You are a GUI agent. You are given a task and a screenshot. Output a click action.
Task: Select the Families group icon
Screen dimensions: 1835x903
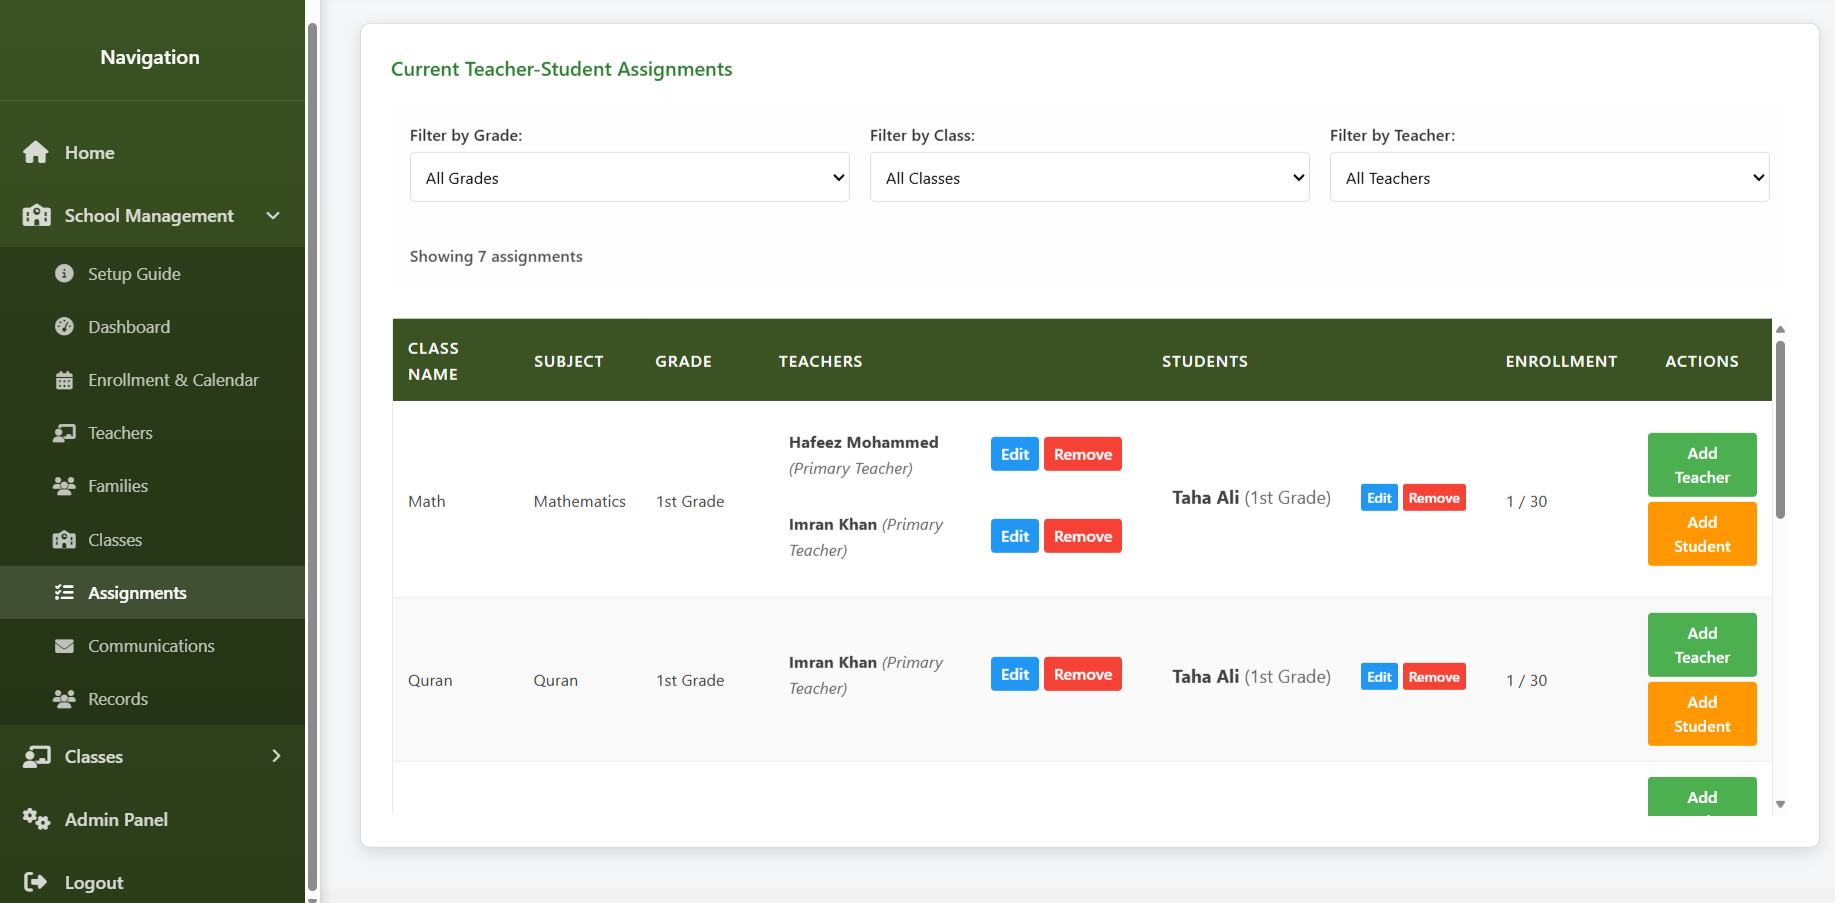[64, 486]
